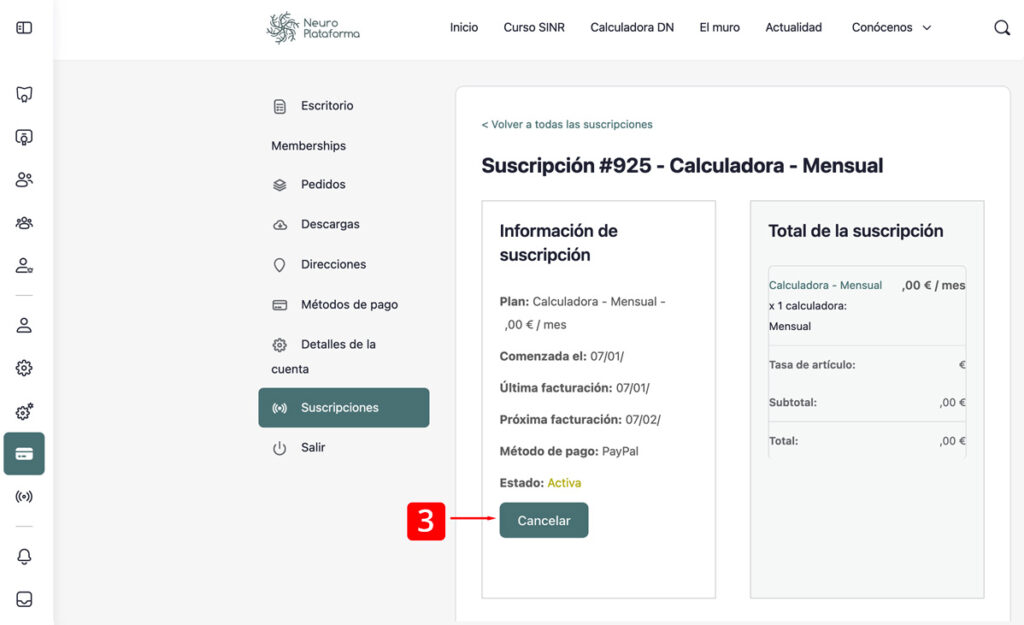The image size is (1024, 625).
Task: Open the Calculadora - Mensual product link
Action: pyautogui.click(x=825, y=285)
